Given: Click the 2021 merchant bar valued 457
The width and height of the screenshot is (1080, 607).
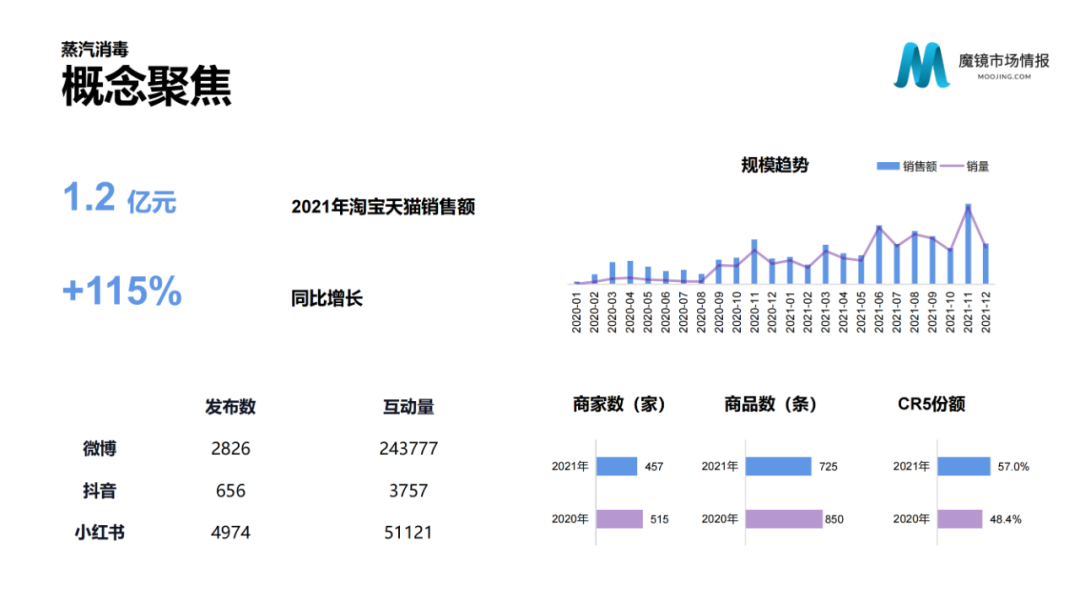Looking at the screenshot, I should click(x=616, y=466).
